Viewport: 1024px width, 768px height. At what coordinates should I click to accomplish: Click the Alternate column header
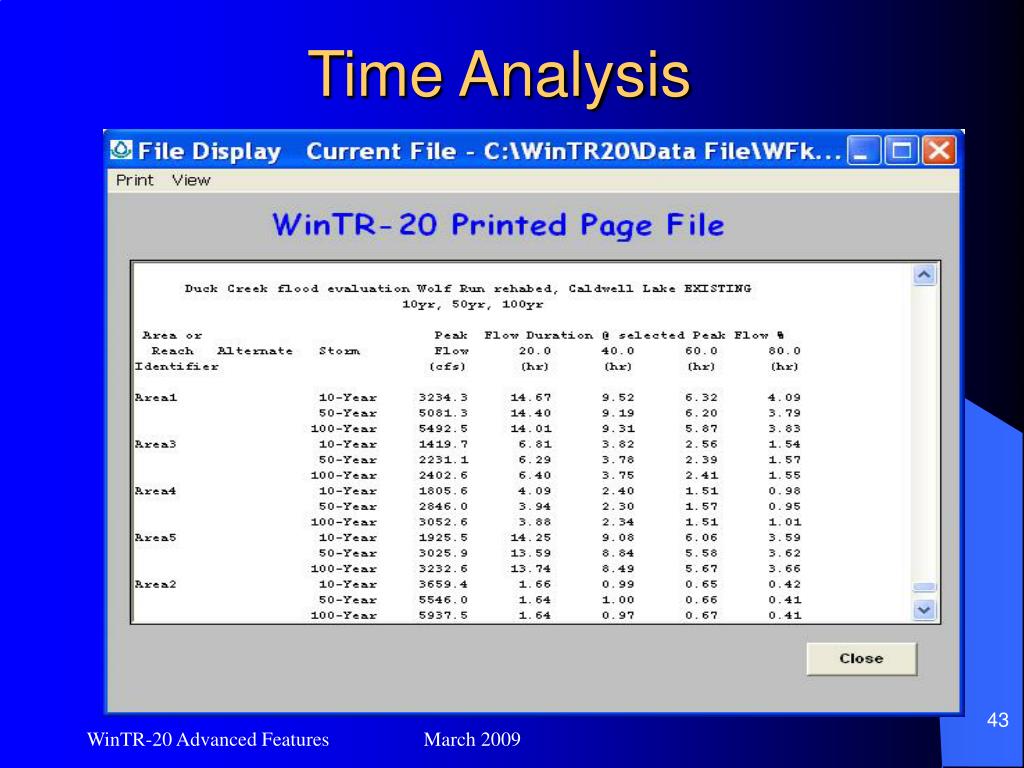pos(255,351)
